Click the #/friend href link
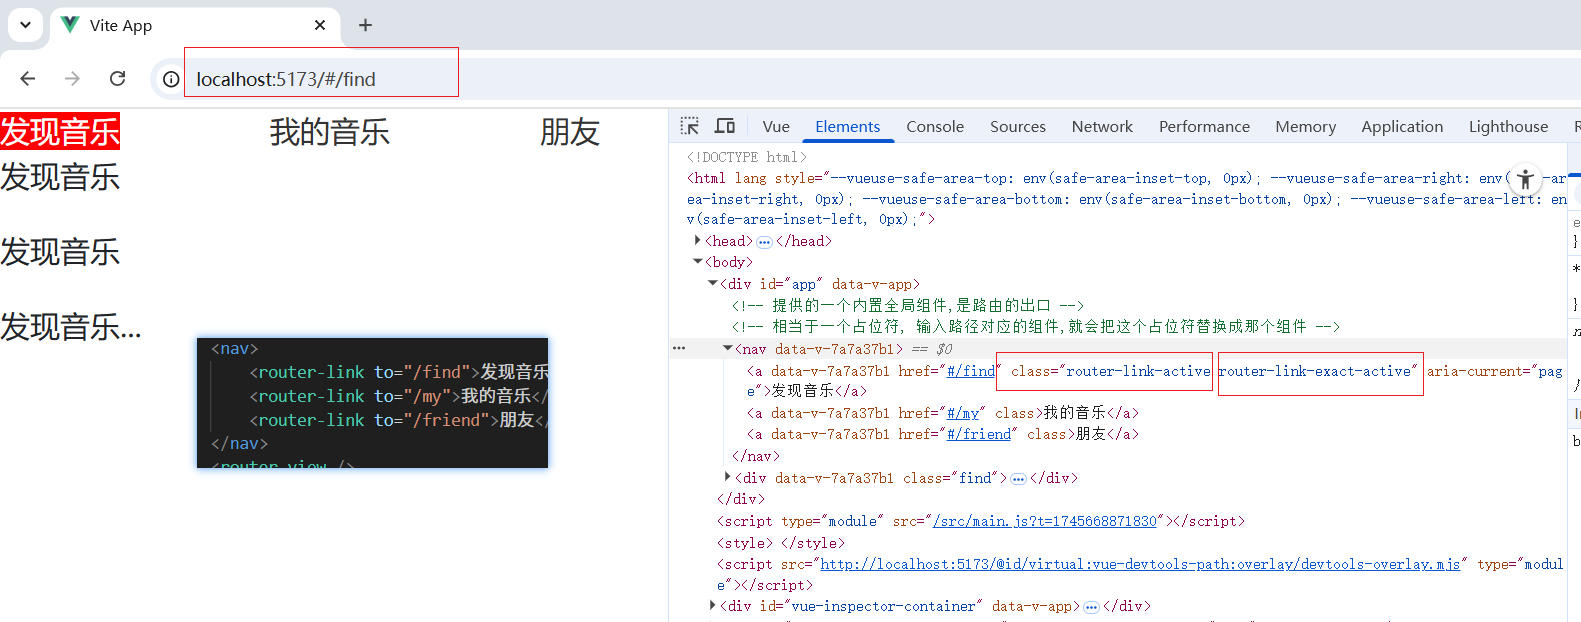Image resolution: width=1581 pixels, height=622 pixels. [978, 434]
